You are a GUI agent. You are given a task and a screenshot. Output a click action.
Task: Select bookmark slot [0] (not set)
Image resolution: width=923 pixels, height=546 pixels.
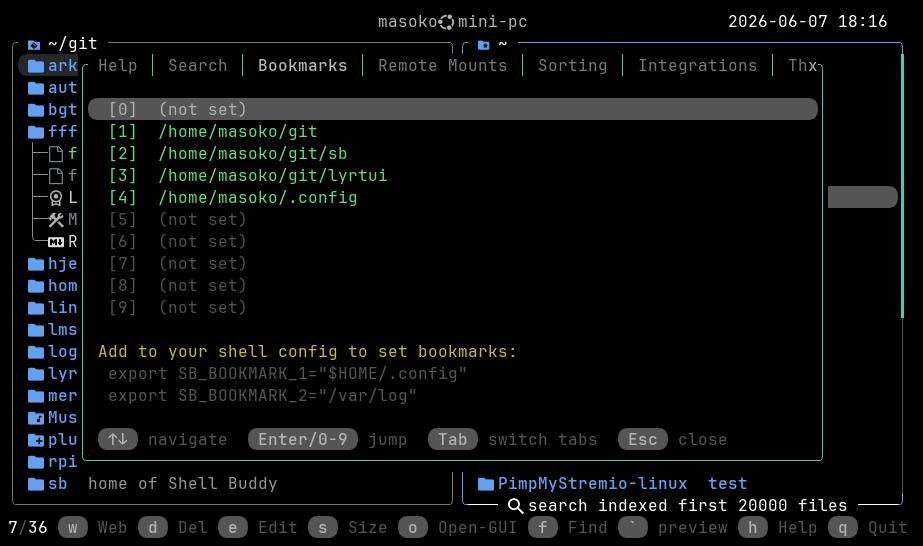coord(453,109)
